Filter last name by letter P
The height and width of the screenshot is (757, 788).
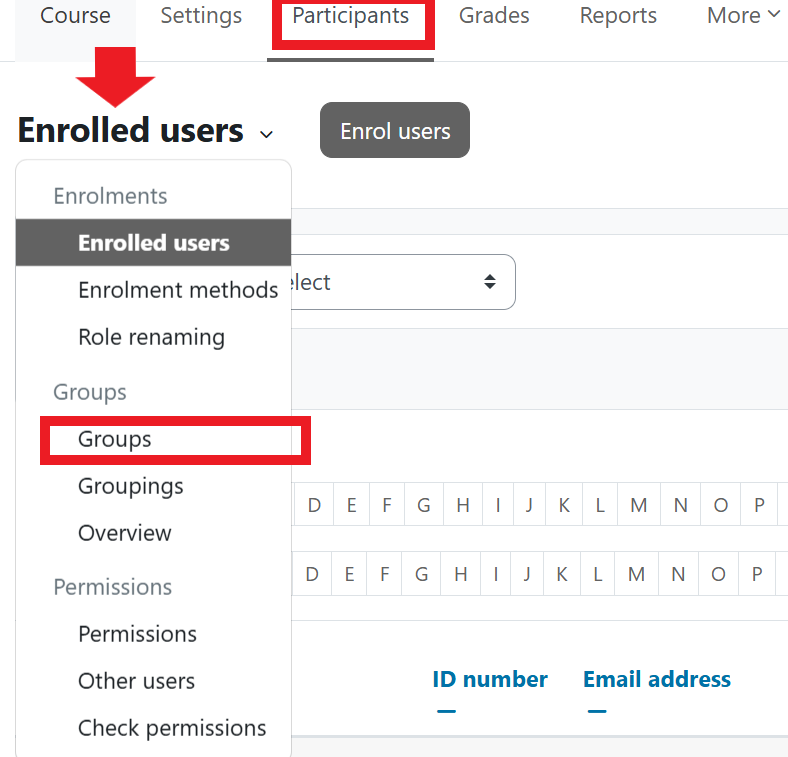click(x=759, y=575)
